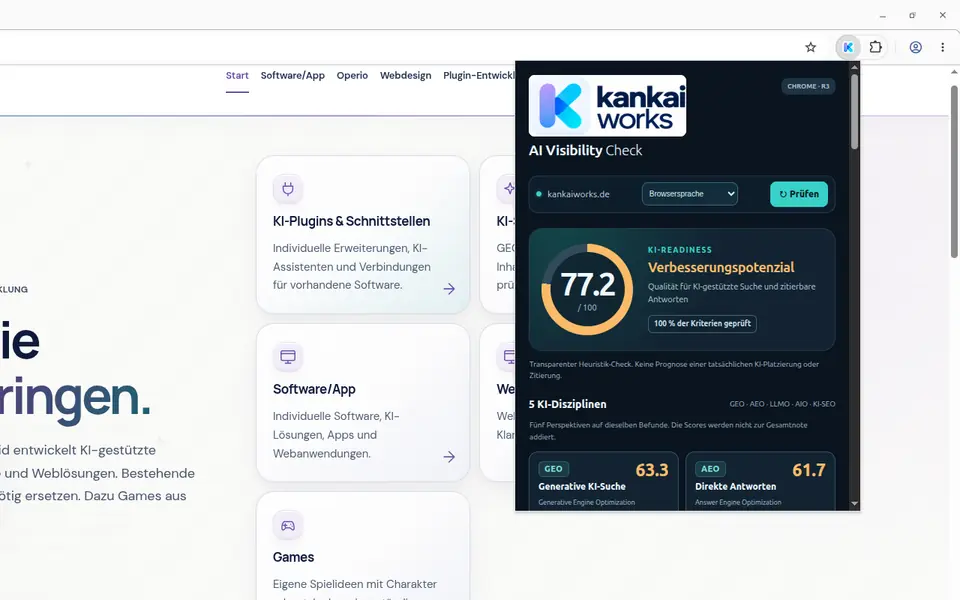The image size is (960, 600).
Task: Open the AEO Direkte Antworten card
Action: (x=760, y=481)
